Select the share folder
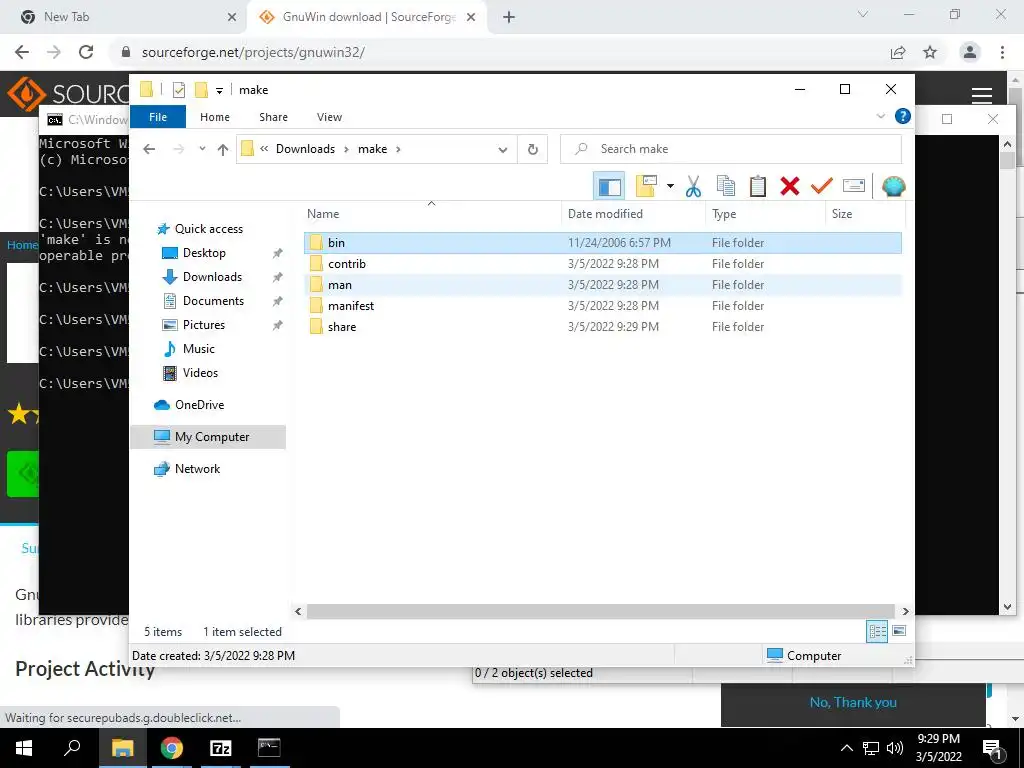Image resolution: width=1024 pixels, height=768 pixels. pyautogui.click(x=603, y=327)
